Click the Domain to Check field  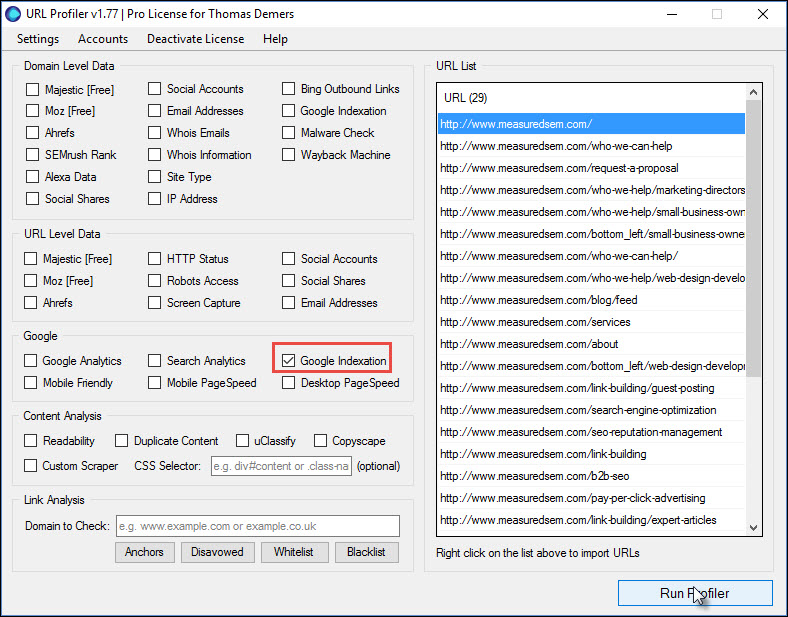coord(258,526)
